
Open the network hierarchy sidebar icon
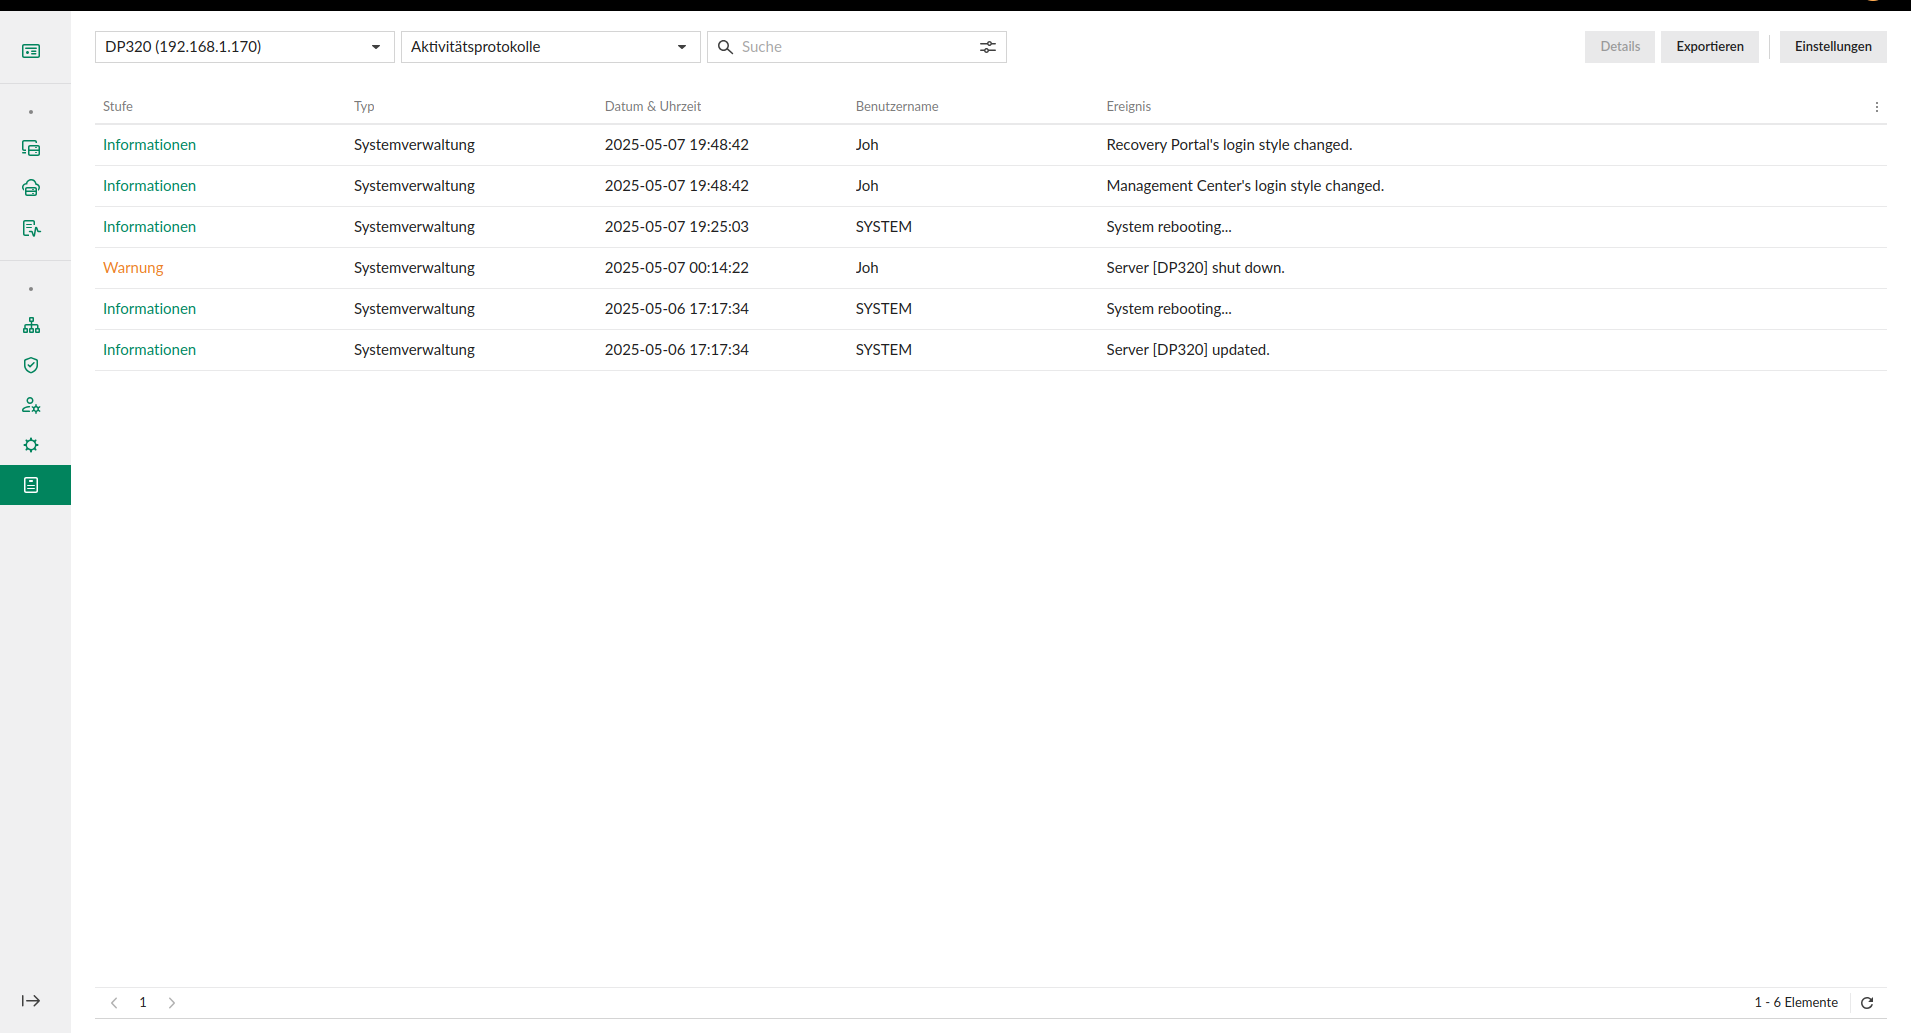(31, 325)
